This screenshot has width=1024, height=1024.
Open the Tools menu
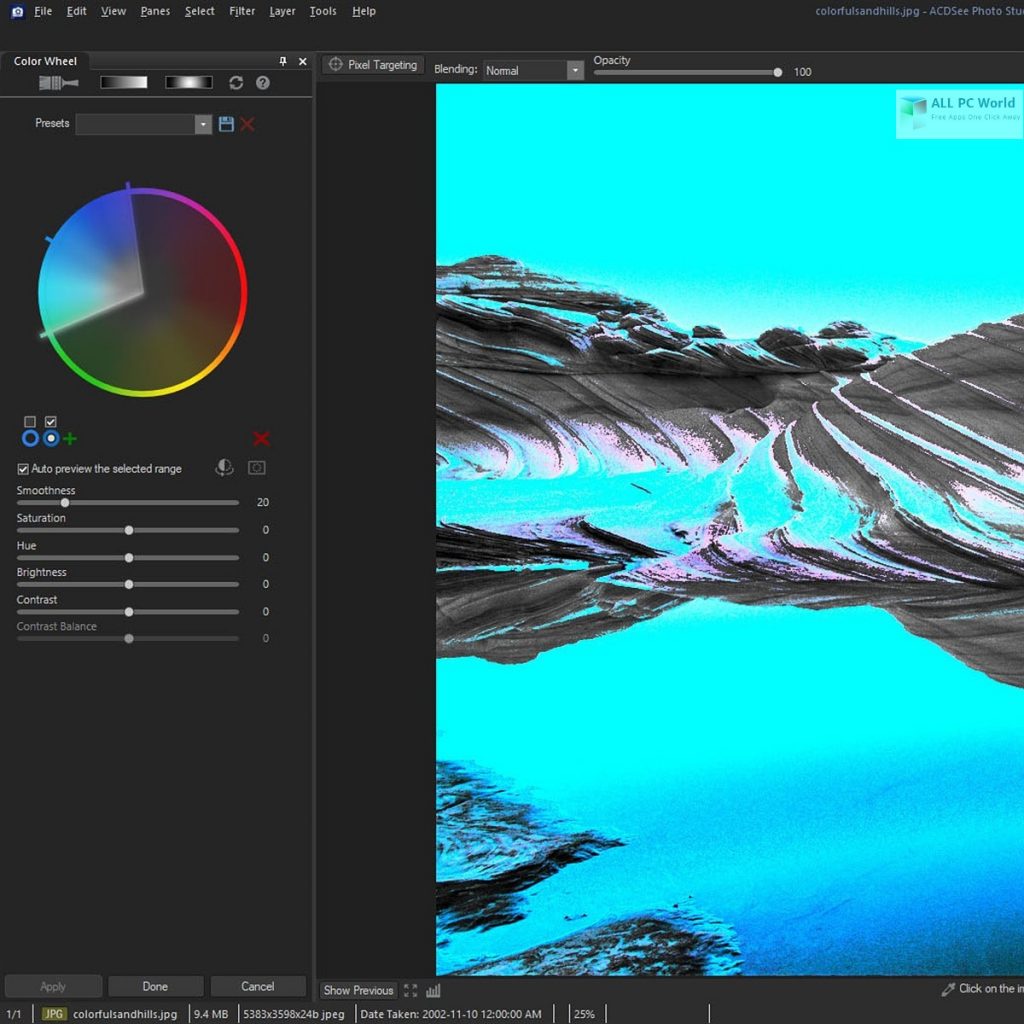tap(322, 11)
